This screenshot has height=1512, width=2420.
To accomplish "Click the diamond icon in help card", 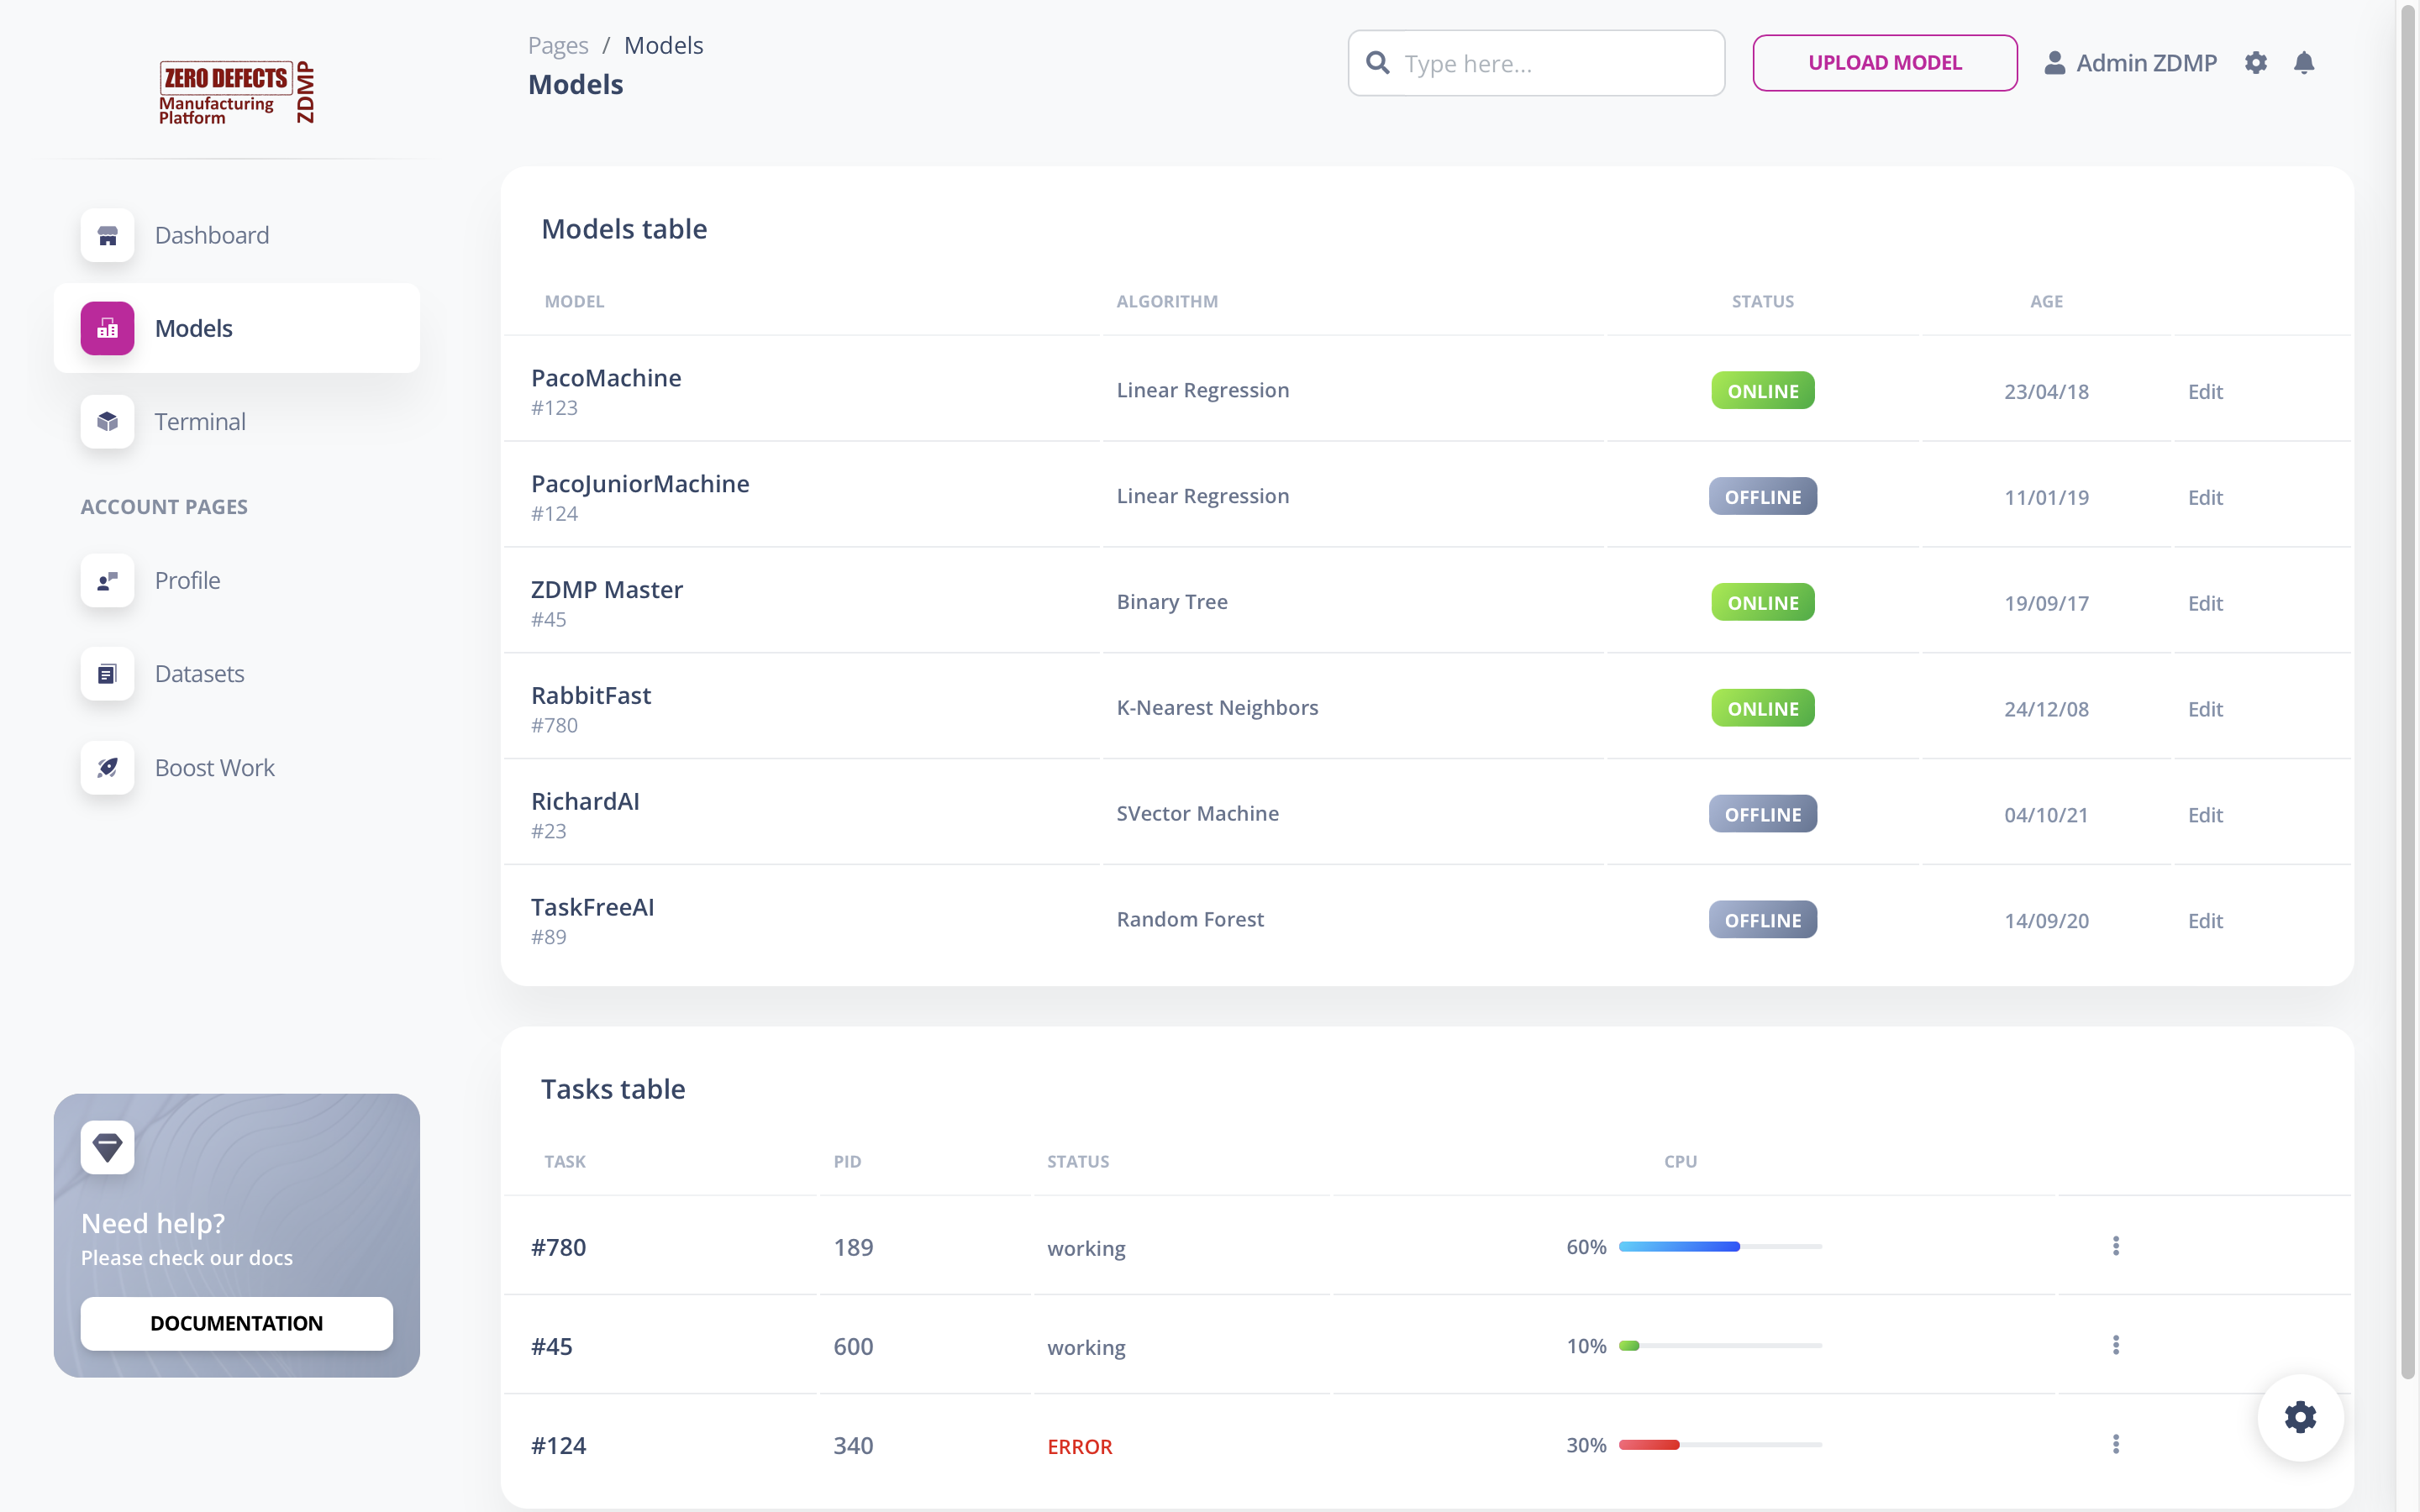I will pos(107,1147).
